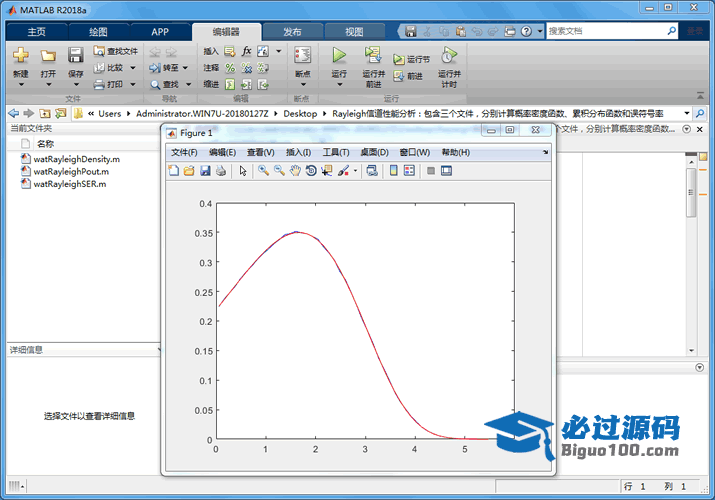Click Figure 1 insert colorbar icon

(394, 171)
